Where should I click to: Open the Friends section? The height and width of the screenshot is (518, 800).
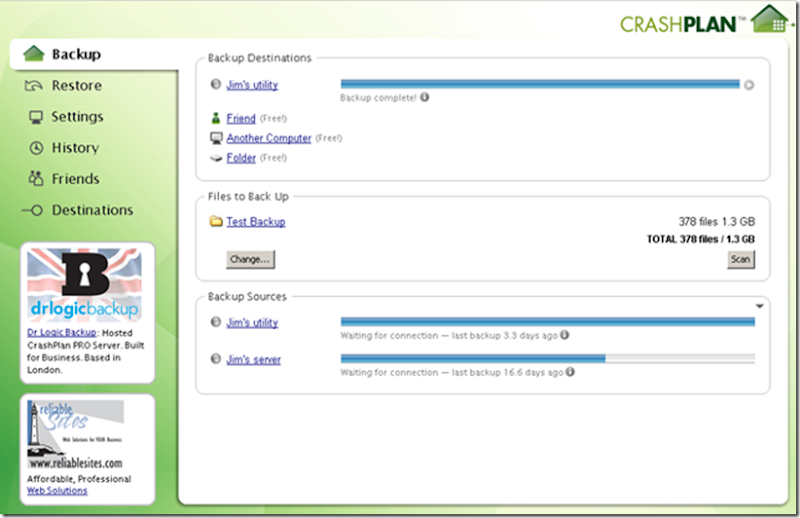click(x=76, y=179)
